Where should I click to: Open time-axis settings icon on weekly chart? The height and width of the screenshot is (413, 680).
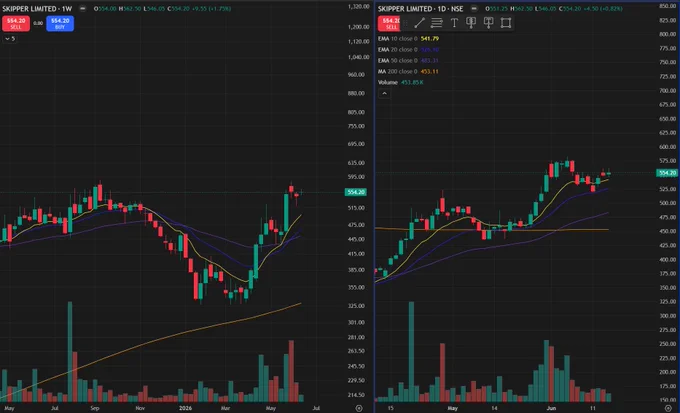pos(358,408)
